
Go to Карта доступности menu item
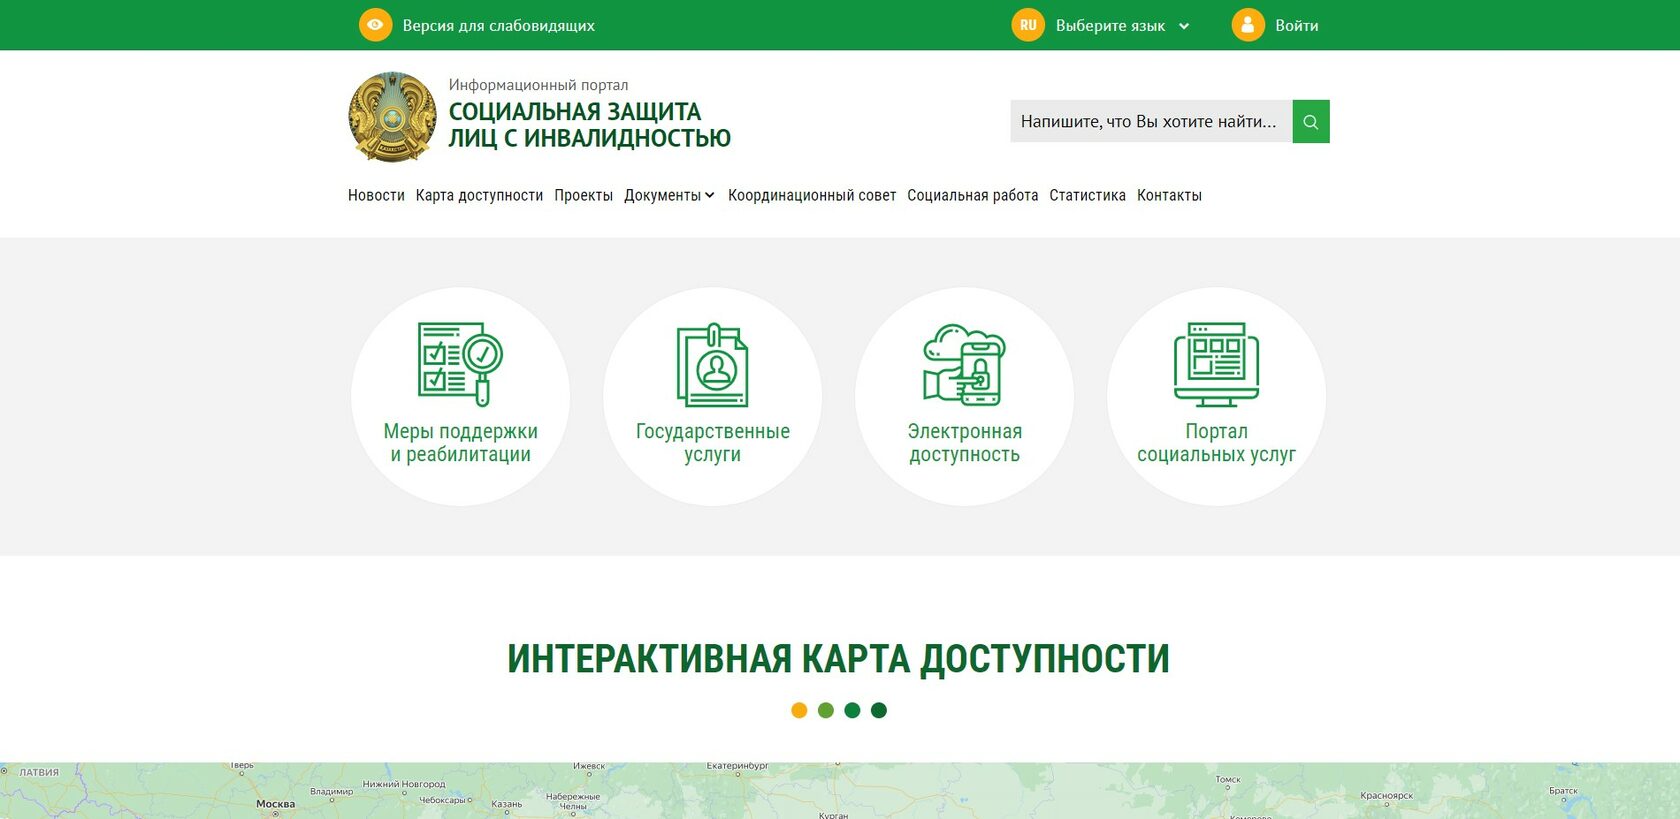[x=479, y=196]
